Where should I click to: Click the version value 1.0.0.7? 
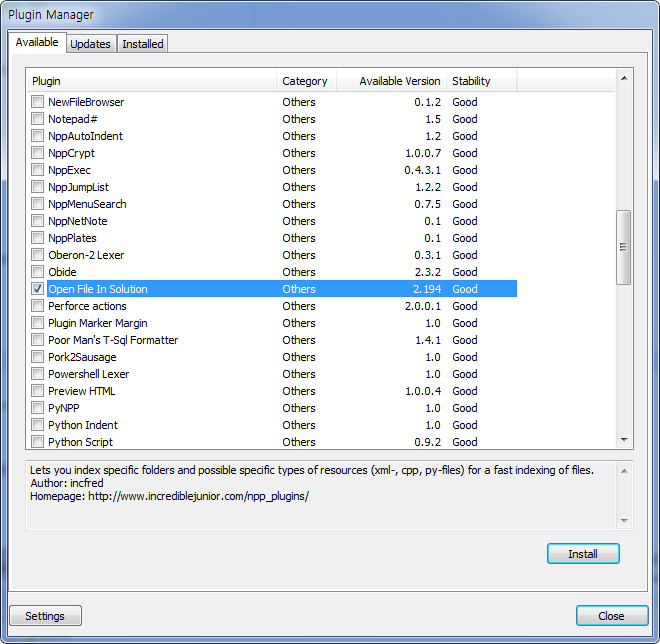coord(423,153)
